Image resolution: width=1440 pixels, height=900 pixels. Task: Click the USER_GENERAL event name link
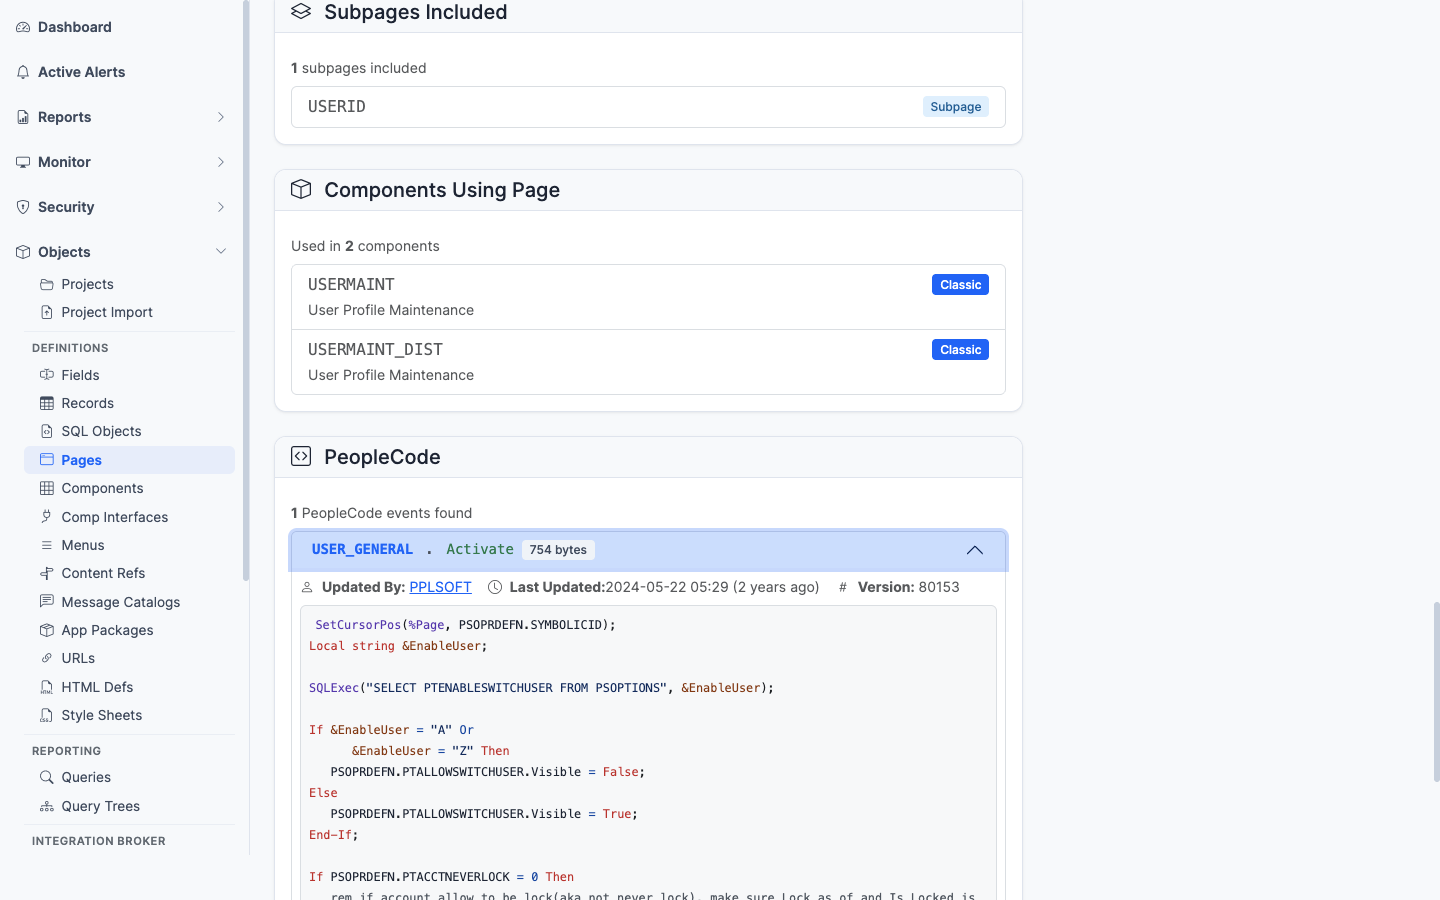point(362,549)
